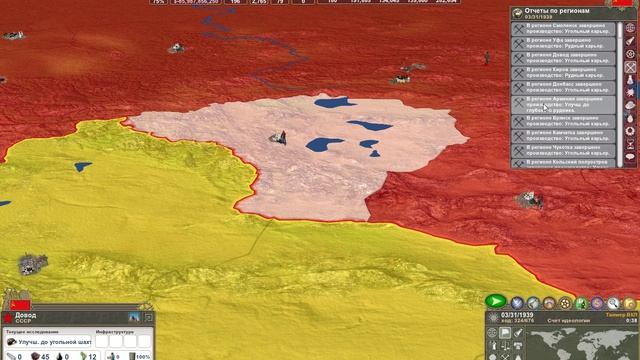Click the Камчатка coal quarry report

click(x=563, y=136)
